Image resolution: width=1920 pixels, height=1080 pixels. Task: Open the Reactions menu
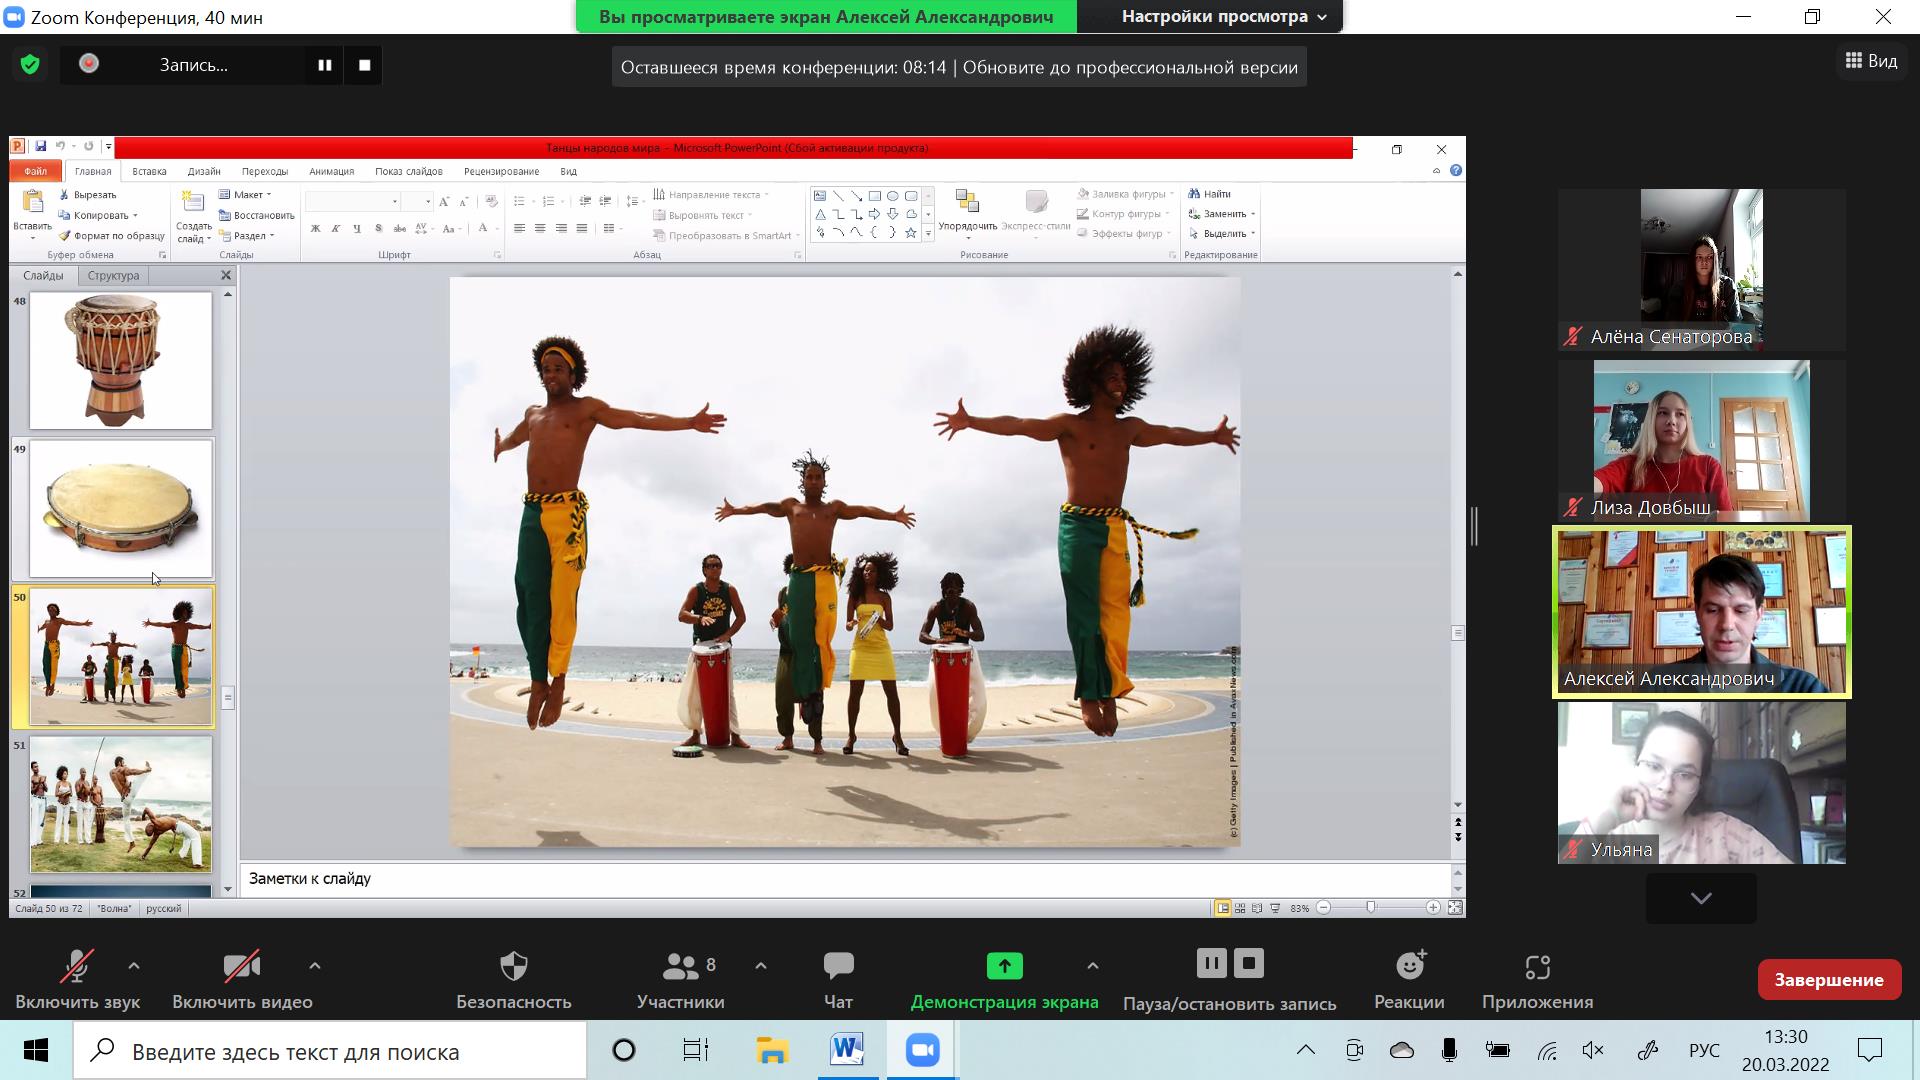pyautogui.click(x=1409, y=966)
